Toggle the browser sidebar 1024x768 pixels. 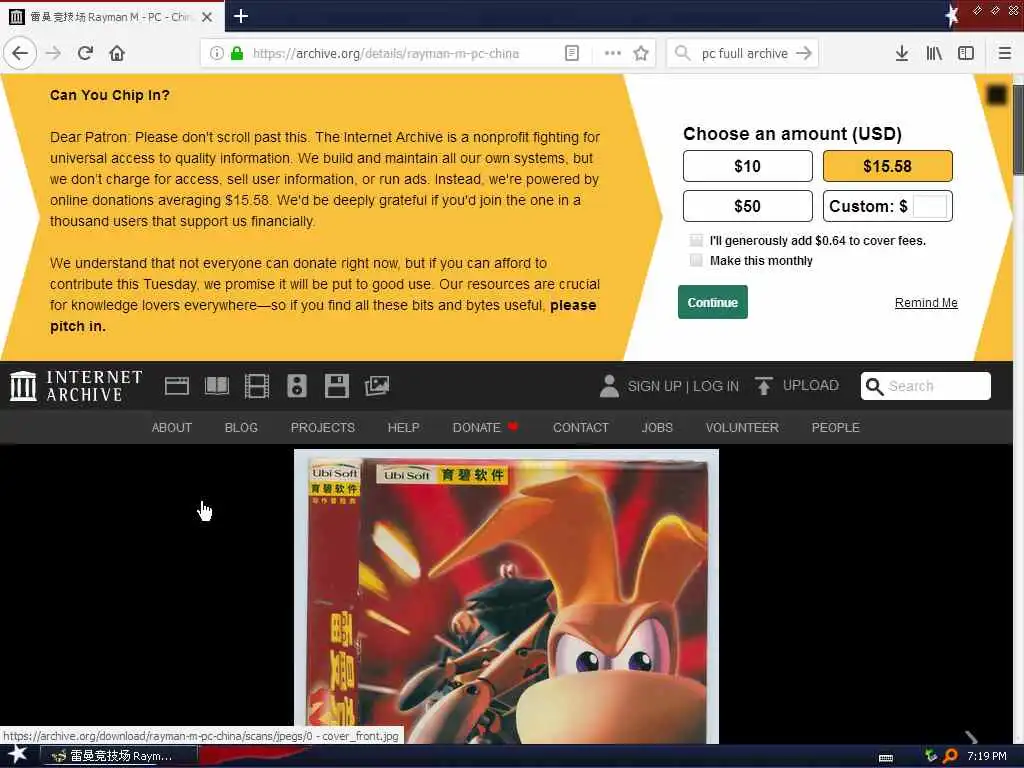966,53
